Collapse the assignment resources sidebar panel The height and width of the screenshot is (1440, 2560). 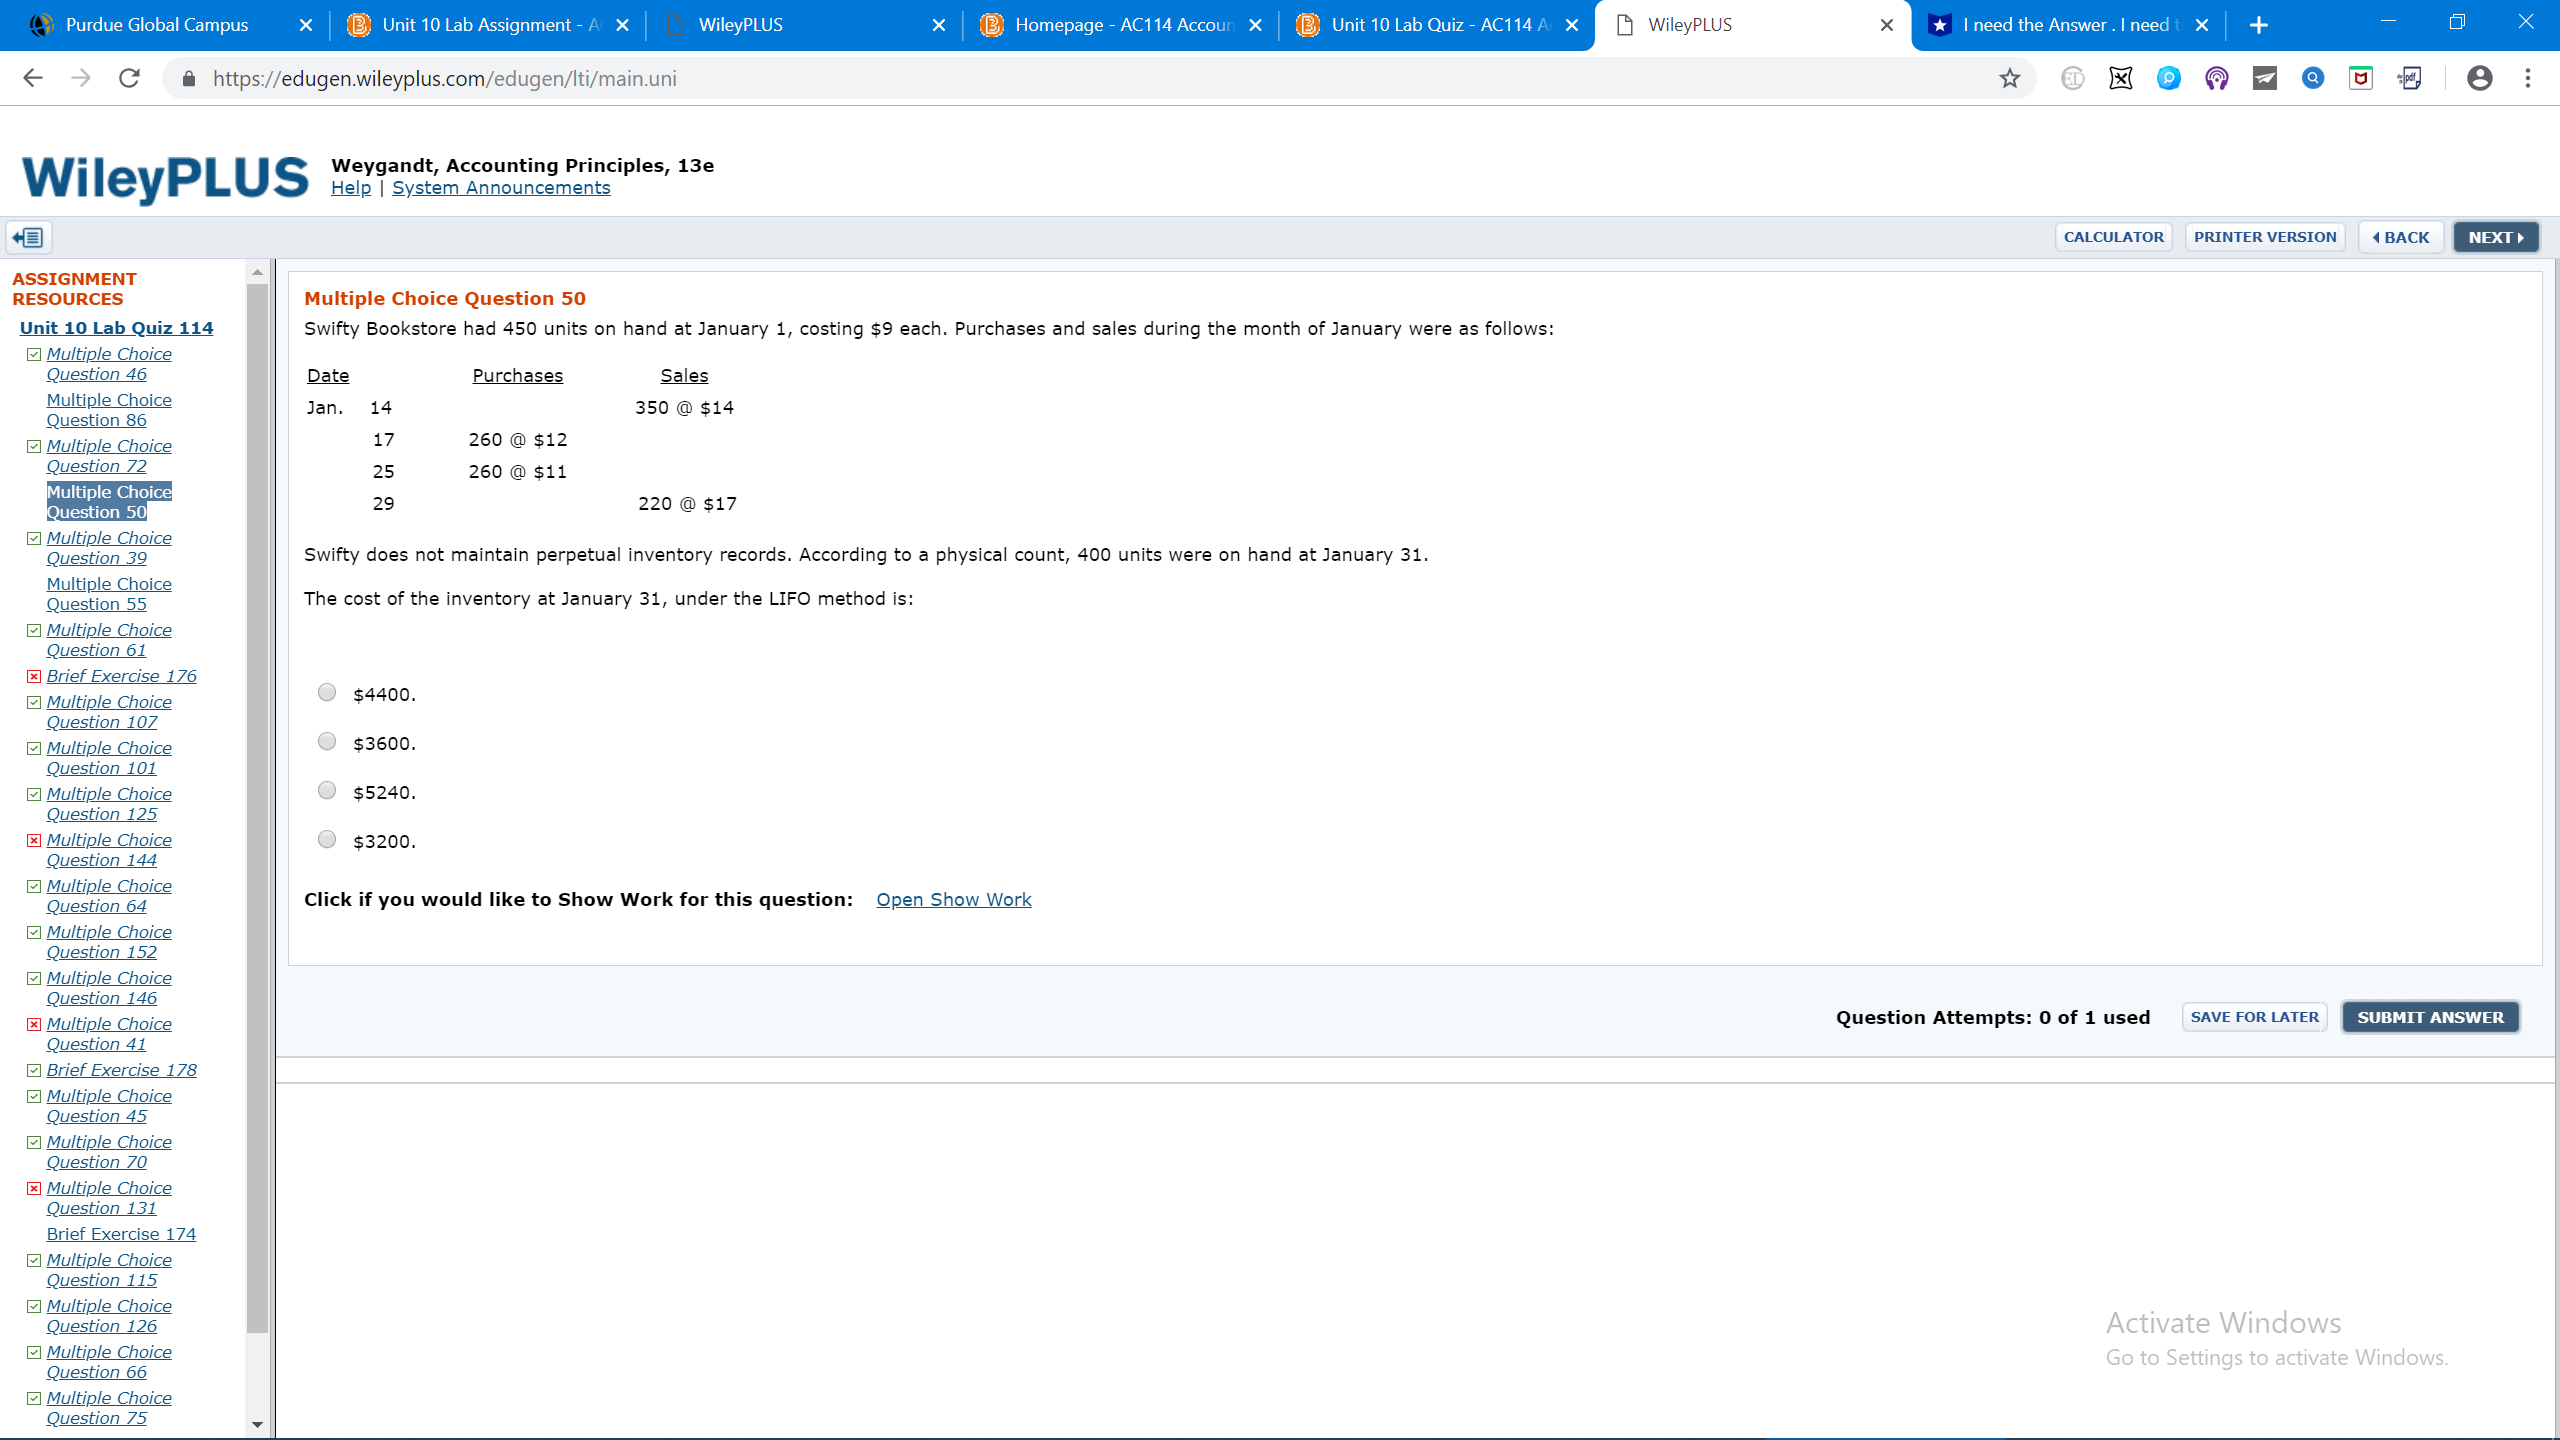(27, 237)
